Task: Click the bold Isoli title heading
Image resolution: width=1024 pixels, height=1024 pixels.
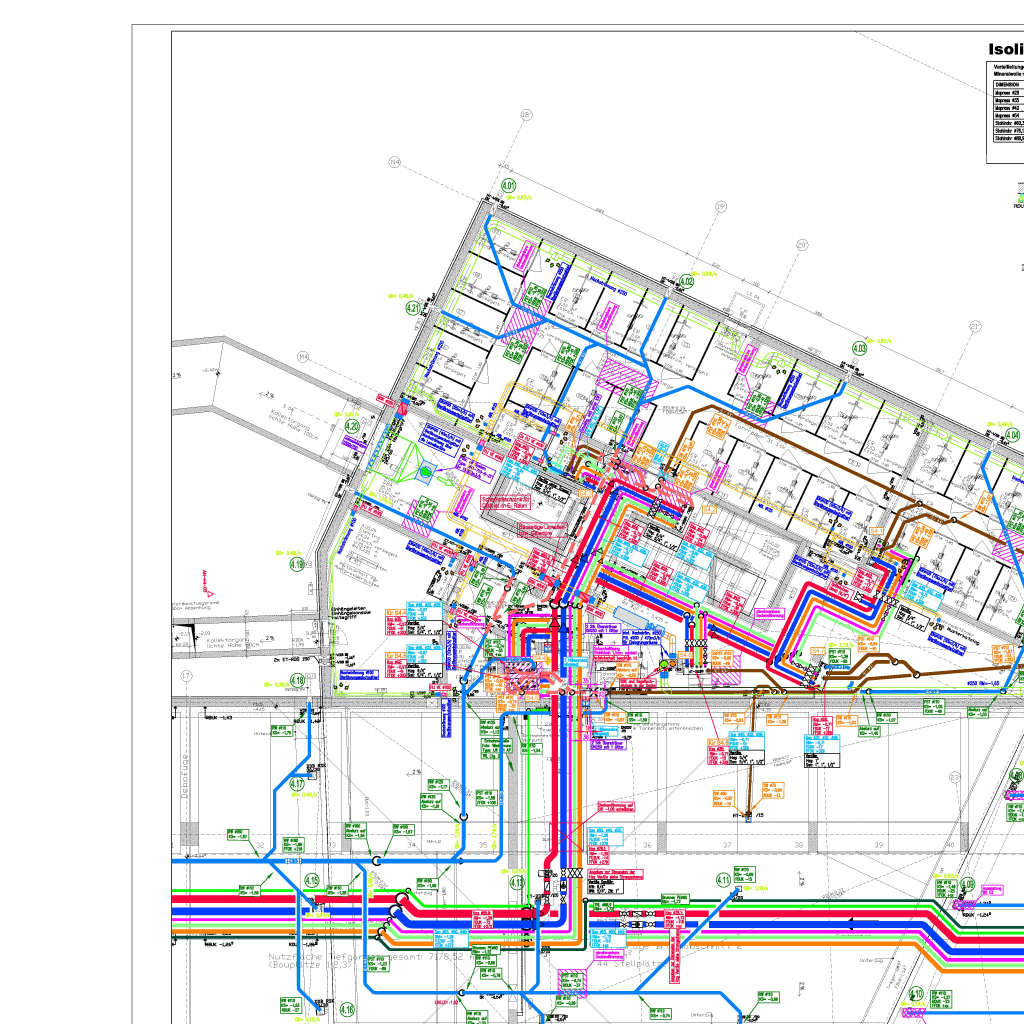Action: [x=1006, y=49]
